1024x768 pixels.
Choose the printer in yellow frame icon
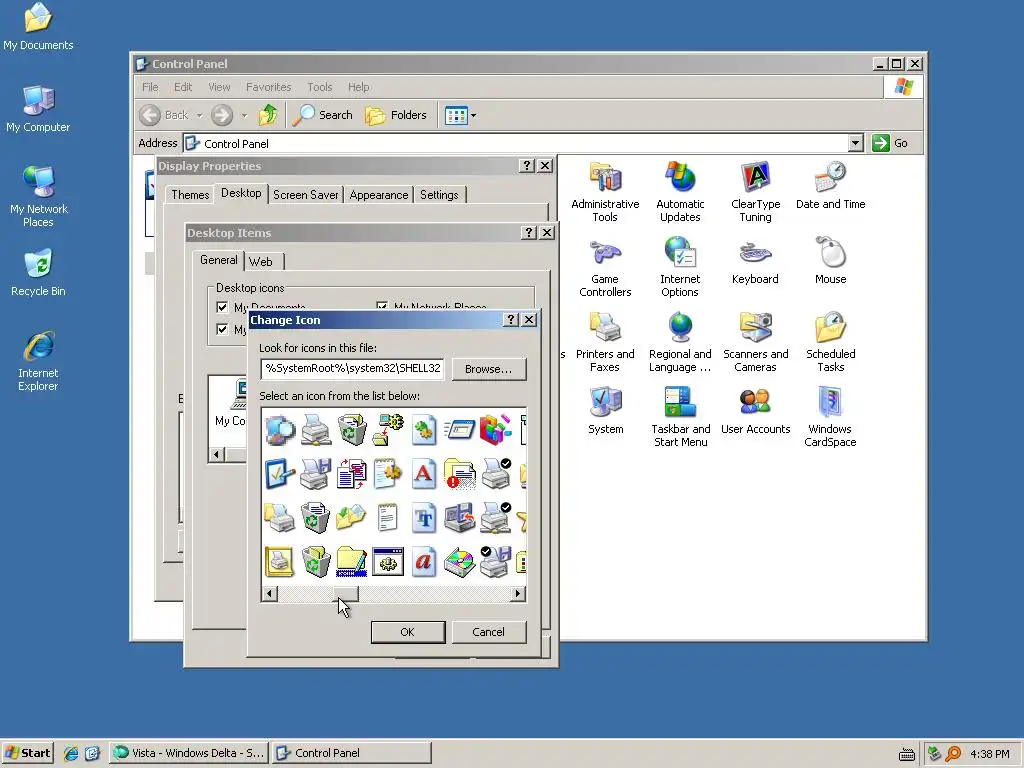pos(280,562)
